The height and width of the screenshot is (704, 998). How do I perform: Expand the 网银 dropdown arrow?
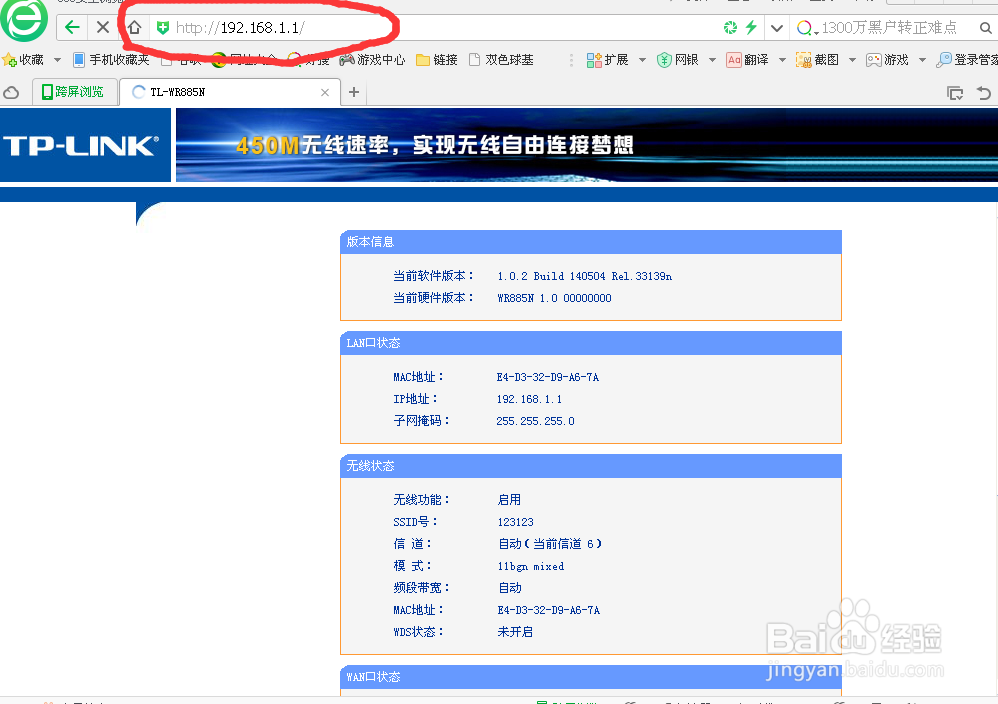(712, 60)
